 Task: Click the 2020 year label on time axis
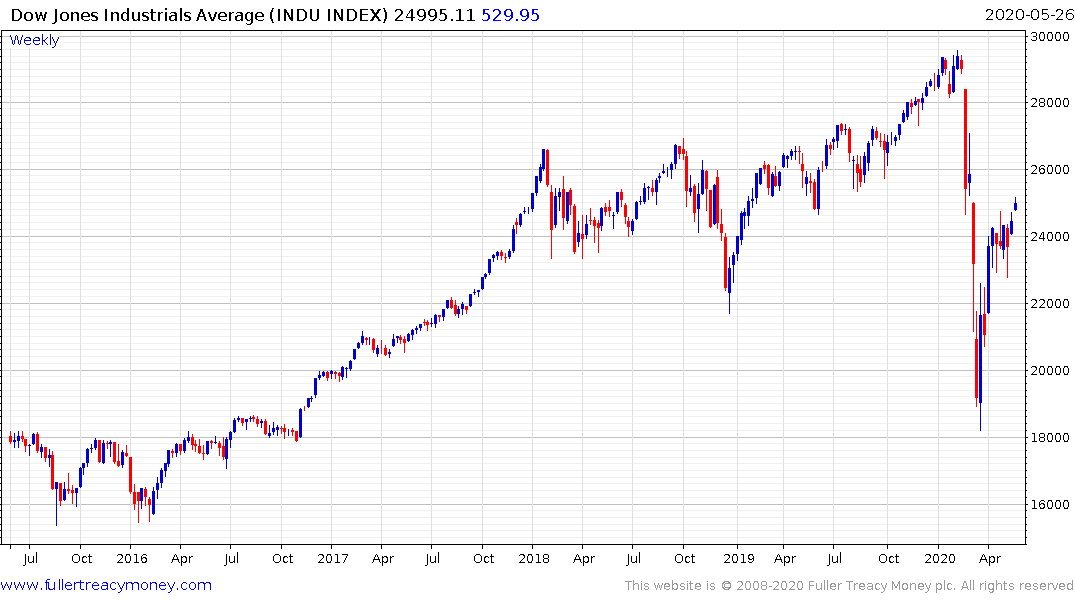pyautogui.click(x=939, y=558)
